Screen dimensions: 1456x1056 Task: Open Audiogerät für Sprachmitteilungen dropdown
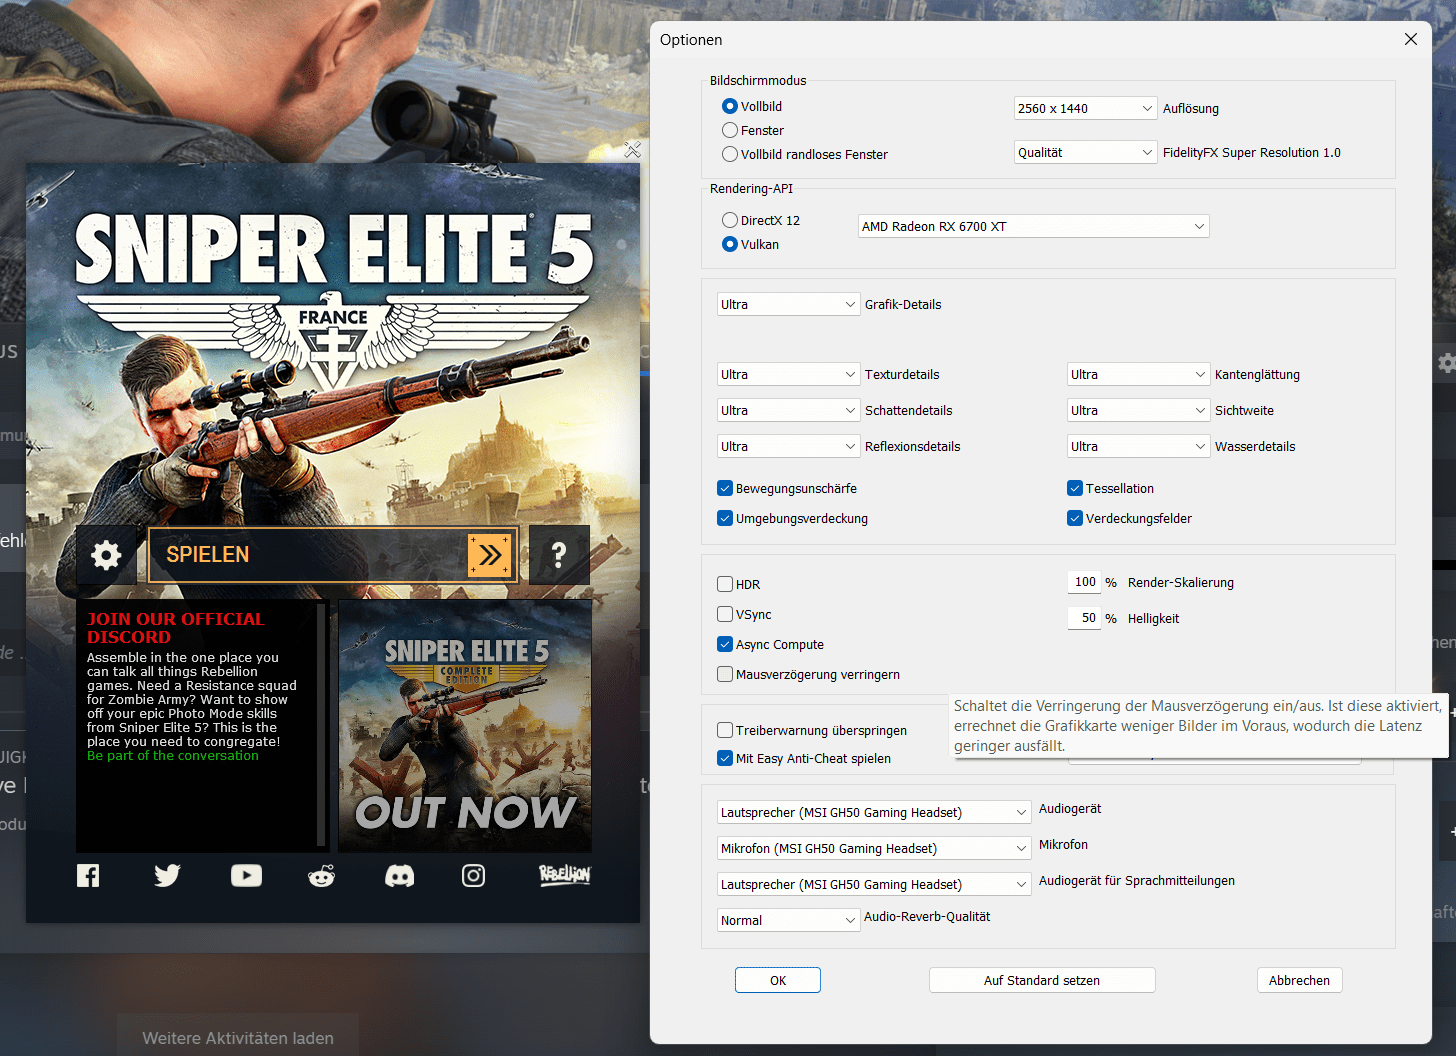coord(874,884)
